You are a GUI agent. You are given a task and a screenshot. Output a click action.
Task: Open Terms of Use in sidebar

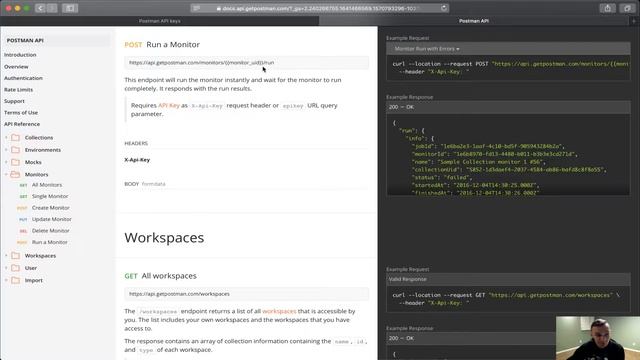coord(21,112)
